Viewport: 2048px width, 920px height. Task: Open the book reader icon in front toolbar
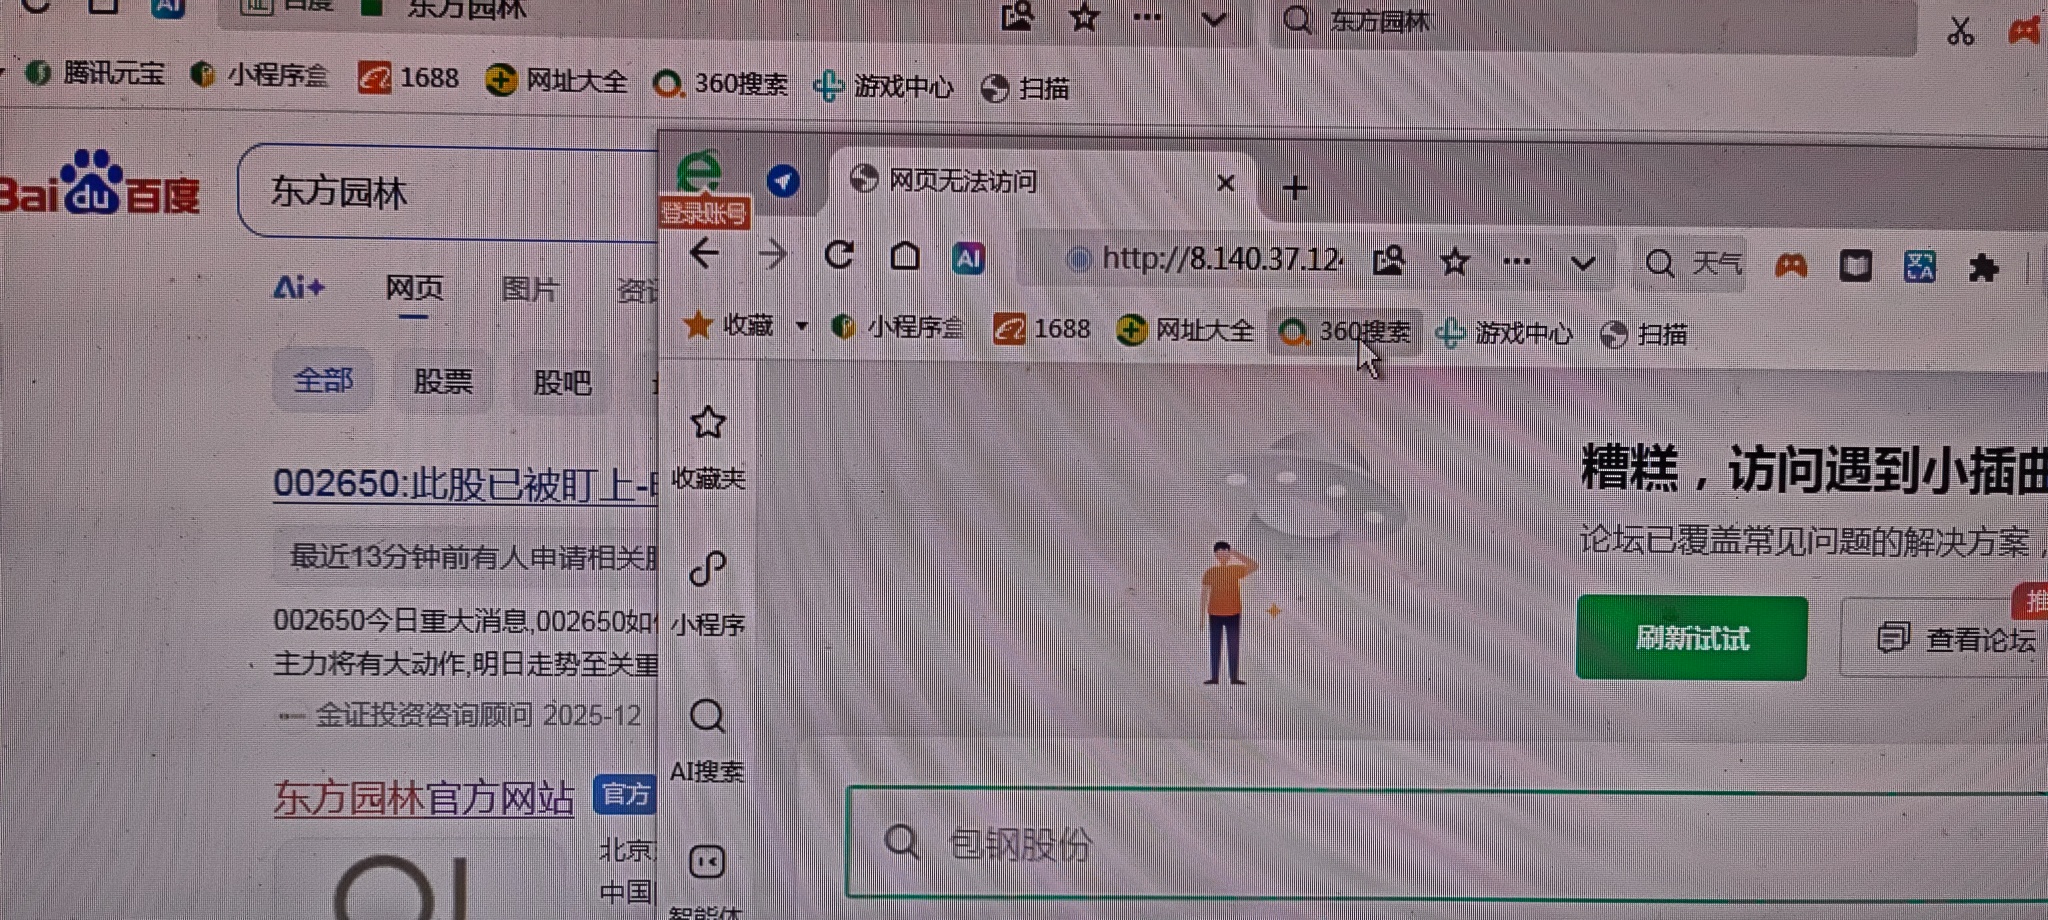1856,266
